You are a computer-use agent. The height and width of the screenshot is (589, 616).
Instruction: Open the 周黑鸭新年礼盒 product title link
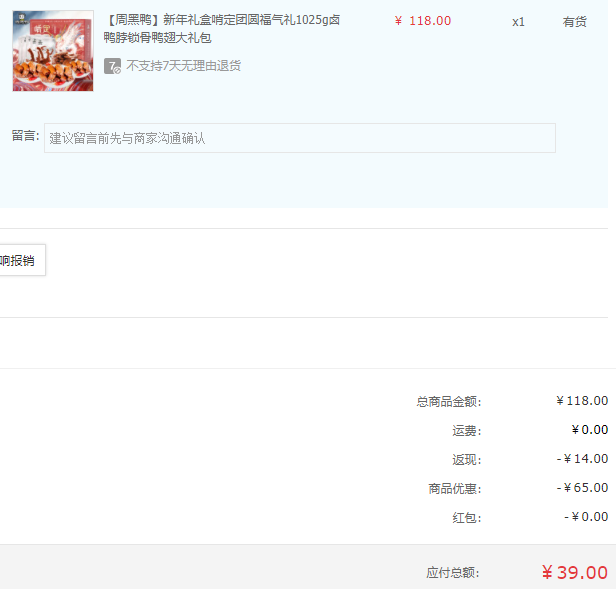222,29
